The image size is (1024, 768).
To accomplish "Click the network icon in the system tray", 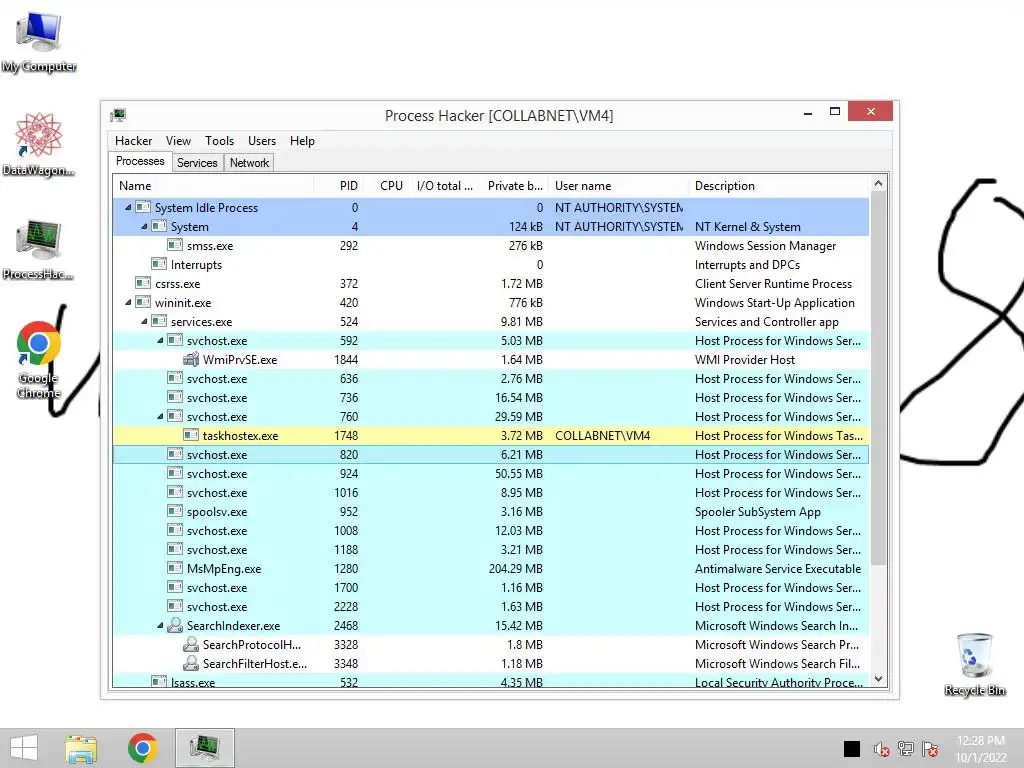I will point(906,749).
